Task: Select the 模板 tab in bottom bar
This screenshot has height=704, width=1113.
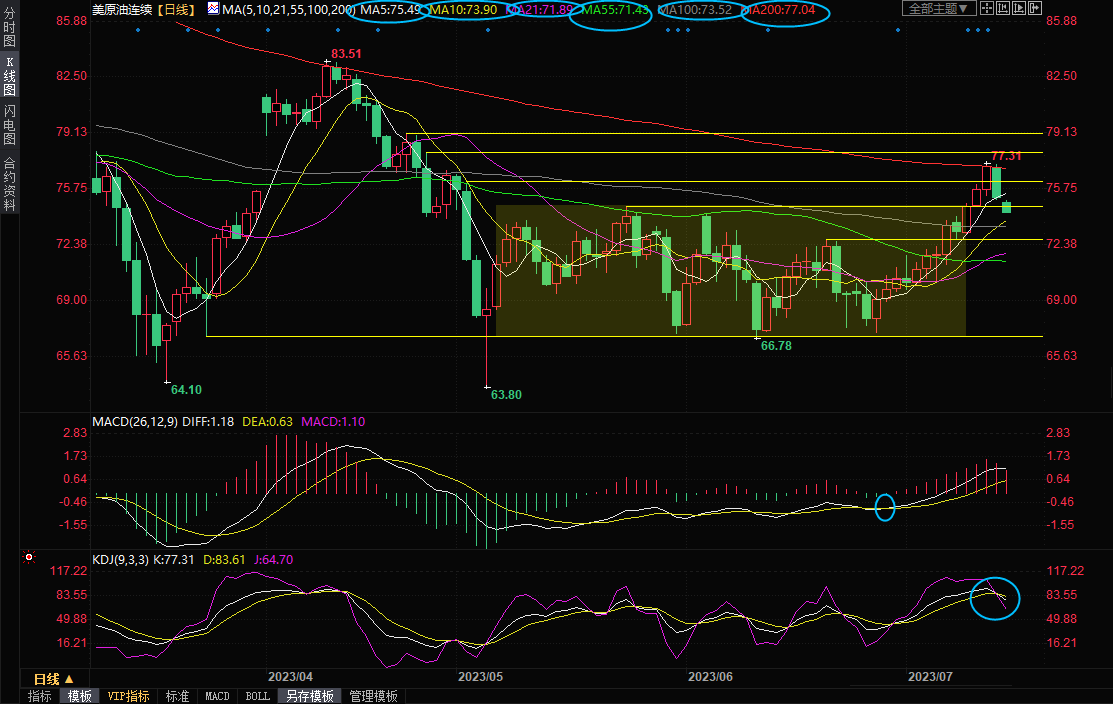Action: 80,696
